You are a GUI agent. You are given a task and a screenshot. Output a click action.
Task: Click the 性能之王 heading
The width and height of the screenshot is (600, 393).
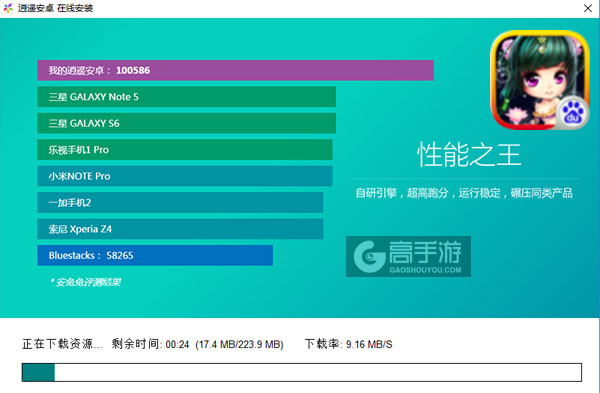click(x=469, y=155)
